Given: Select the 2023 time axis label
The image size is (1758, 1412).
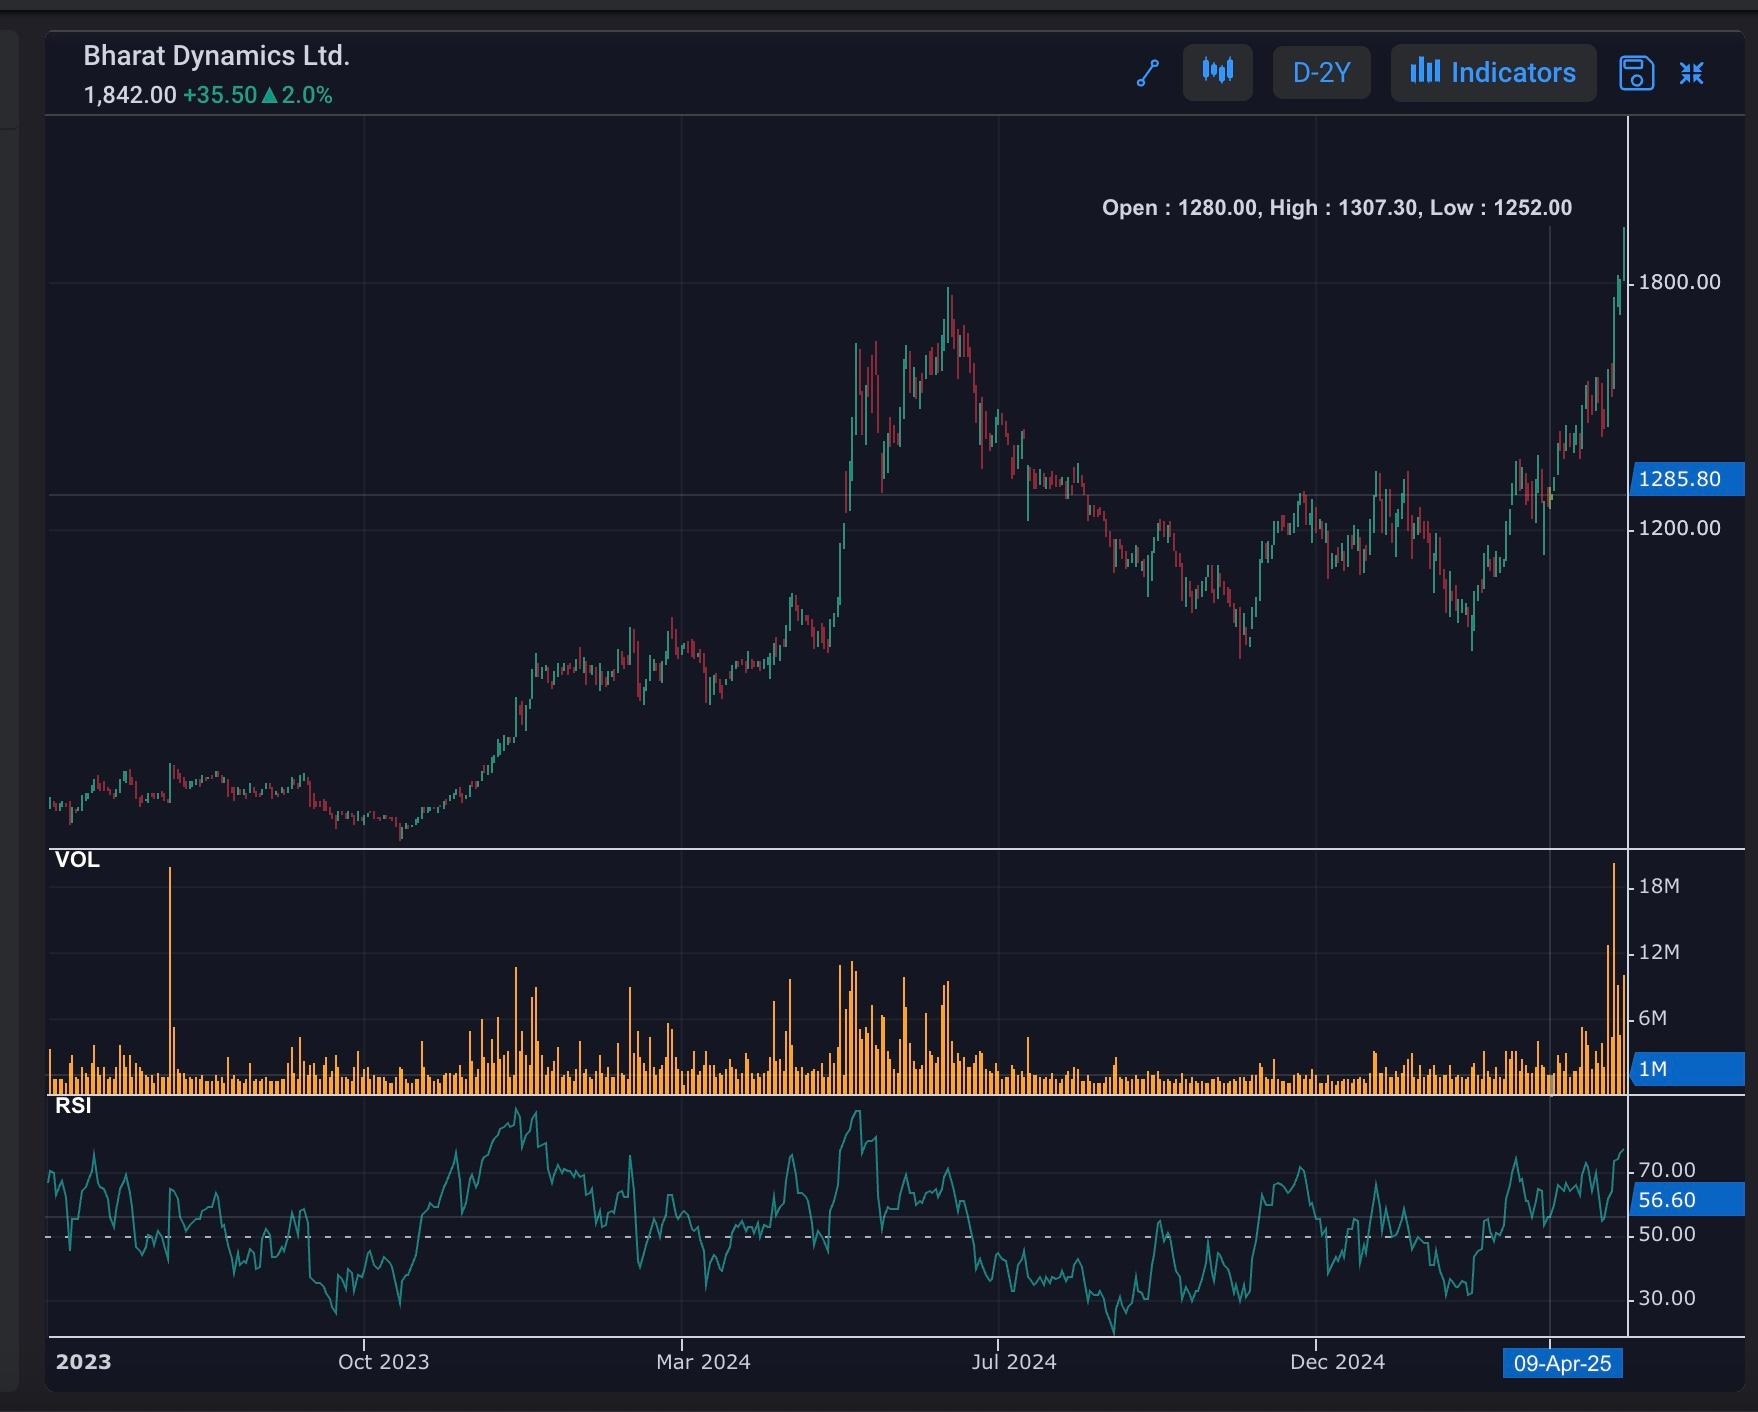Looking at the screenshot, I should 83,1362.
